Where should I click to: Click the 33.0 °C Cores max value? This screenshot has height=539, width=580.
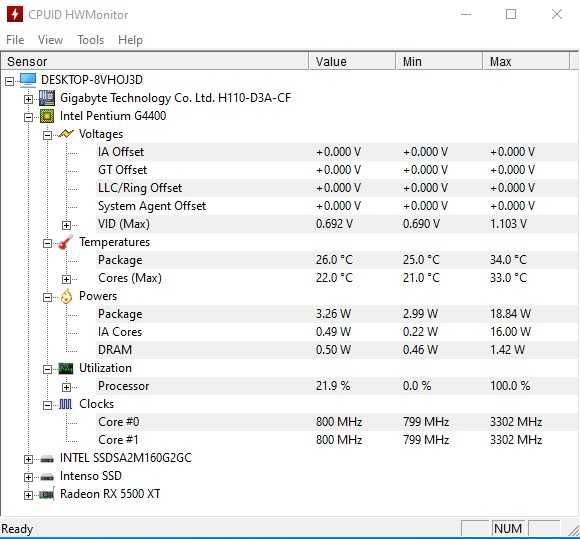tap(509, 278)
